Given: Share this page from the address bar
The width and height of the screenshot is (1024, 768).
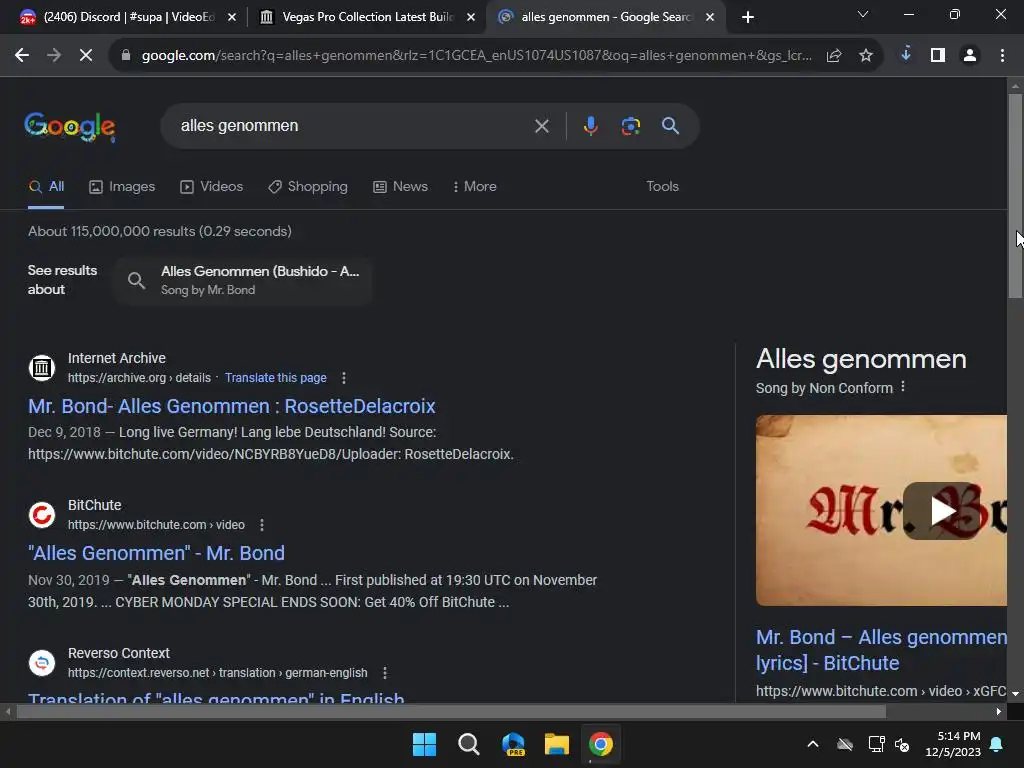Looking at the screenshot, I should click(834, 56).
